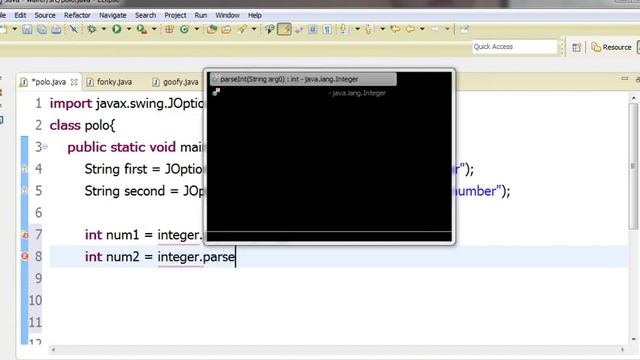Click the Open Type icon
The image size is (640, 360).
tap(211, 29)
